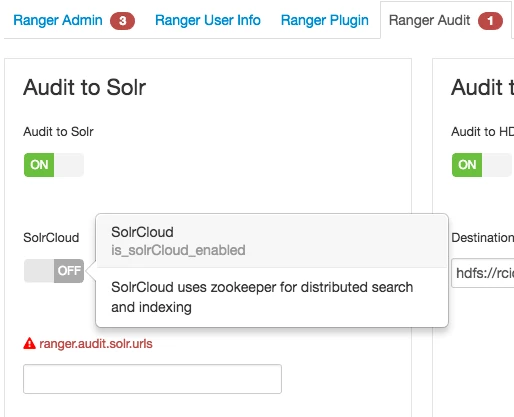Switch to the Ranger Admin tab

pyautogui.click(x=58, y=20)
